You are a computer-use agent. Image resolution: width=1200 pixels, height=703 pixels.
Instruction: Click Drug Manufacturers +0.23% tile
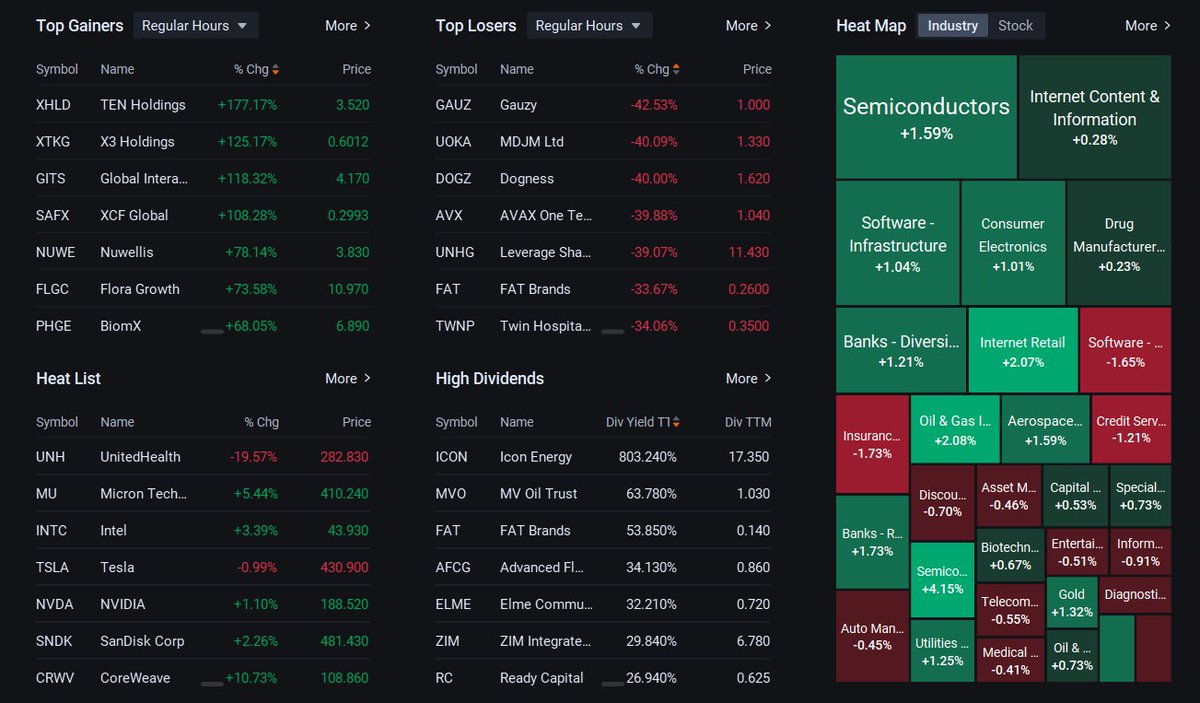pyautogui.click(x=1119, y=243)
